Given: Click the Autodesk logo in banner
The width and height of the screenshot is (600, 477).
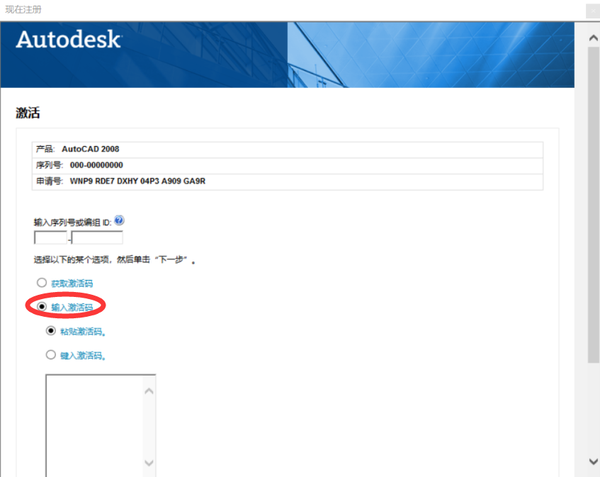Looking at the screenshot, I should click(x=69, y=39).
